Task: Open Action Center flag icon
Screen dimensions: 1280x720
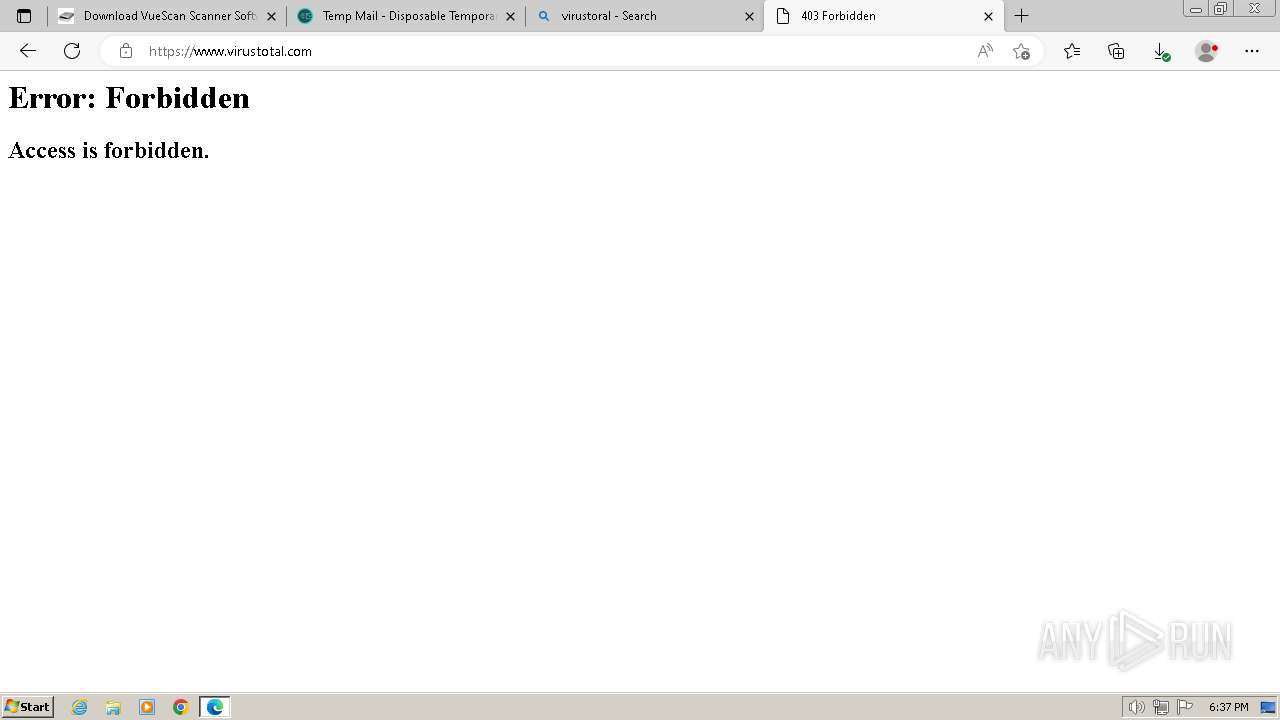Action: (x=1185, y=707)
